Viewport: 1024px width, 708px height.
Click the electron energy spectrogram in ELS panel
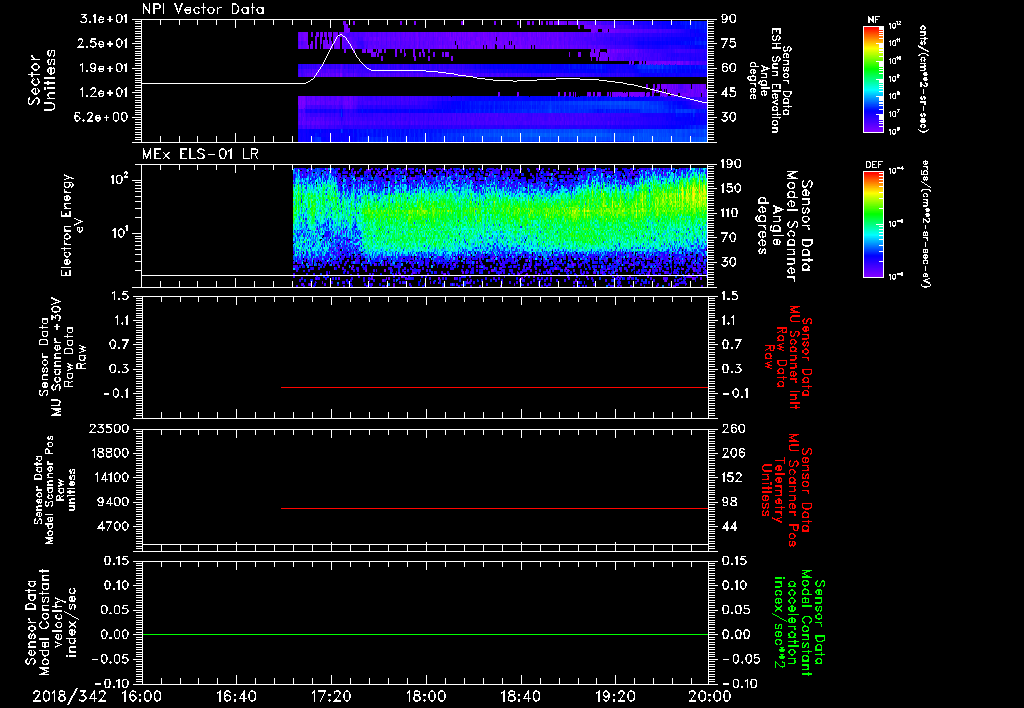(x=500, y=227)
